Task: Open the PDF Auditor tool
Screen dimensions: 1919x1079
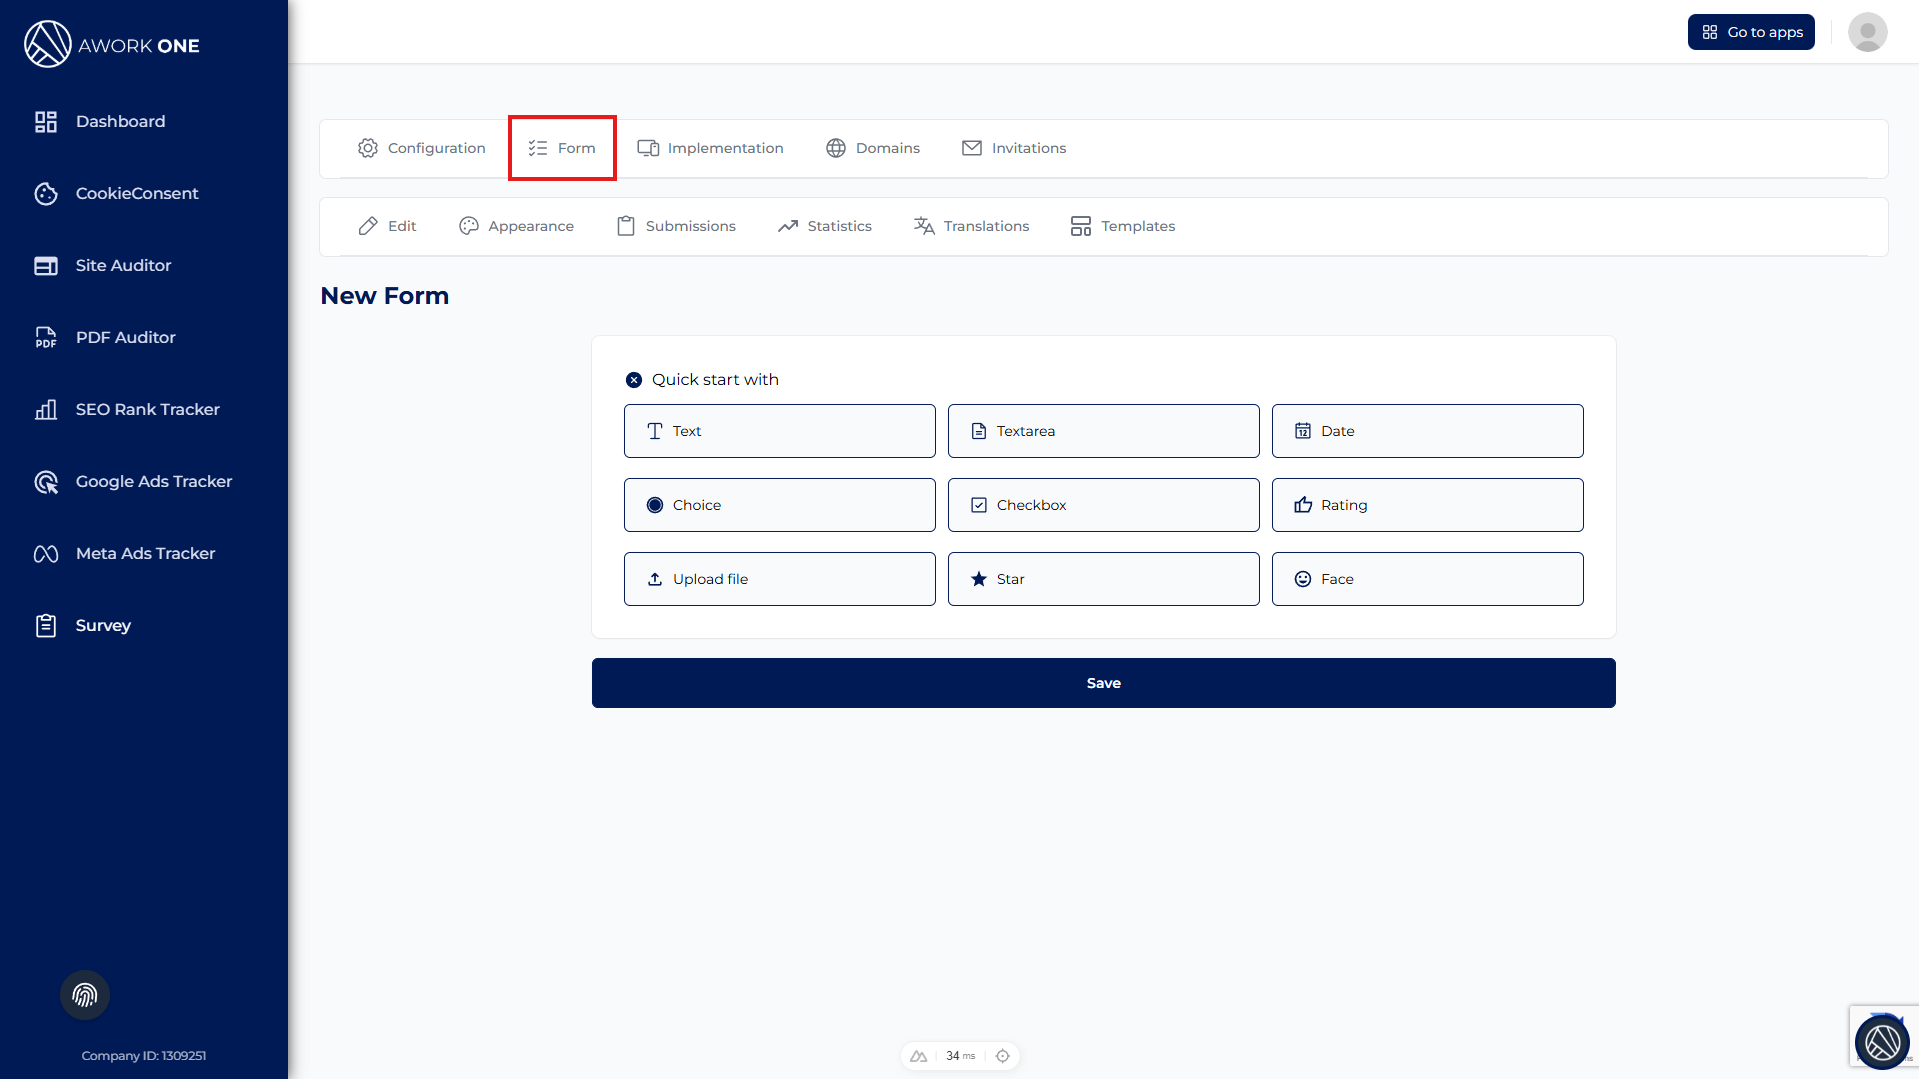Action: click(125, 337)
